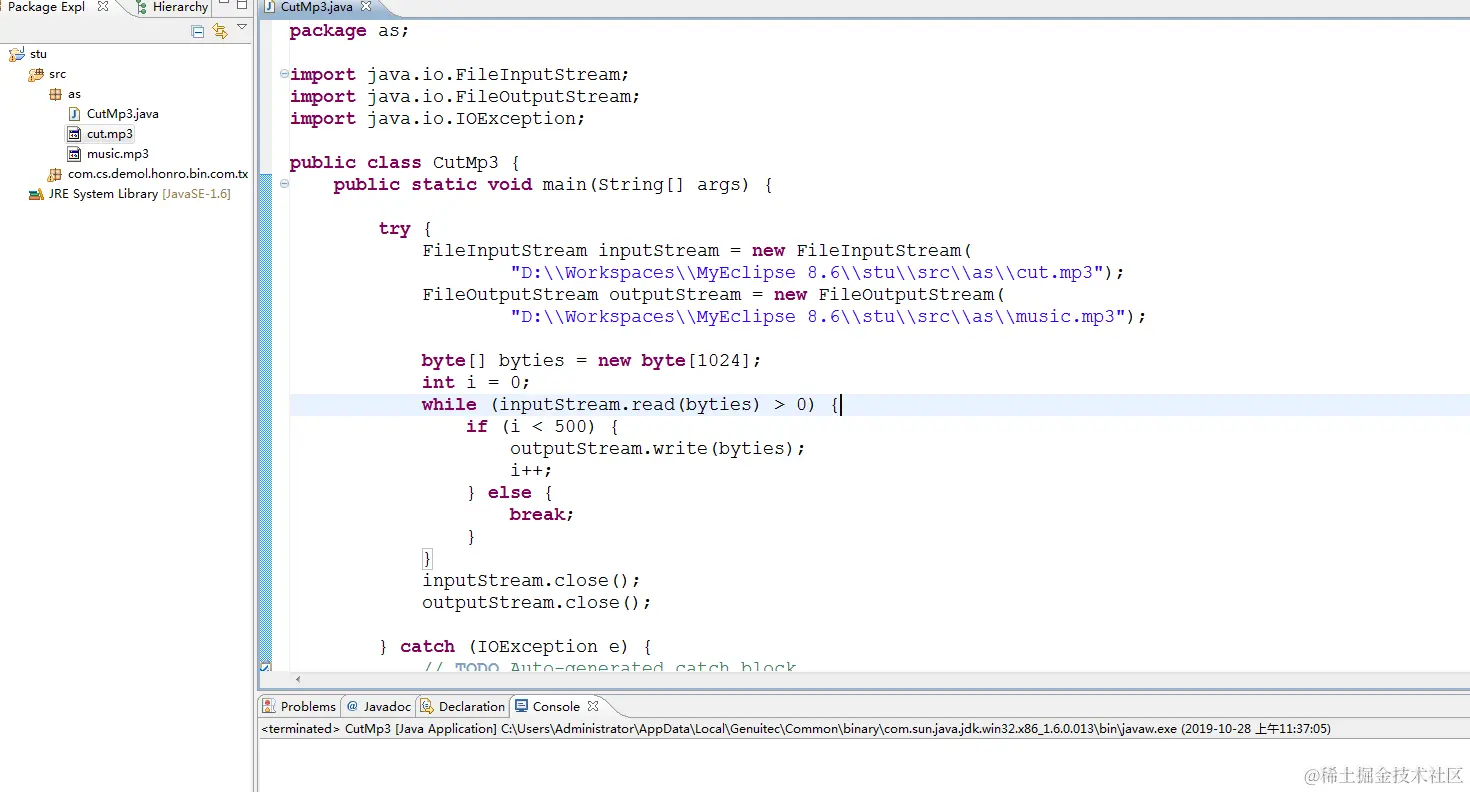
Task: Click the CutMp3.java file icon in tree
Action: tap(74, 114)
